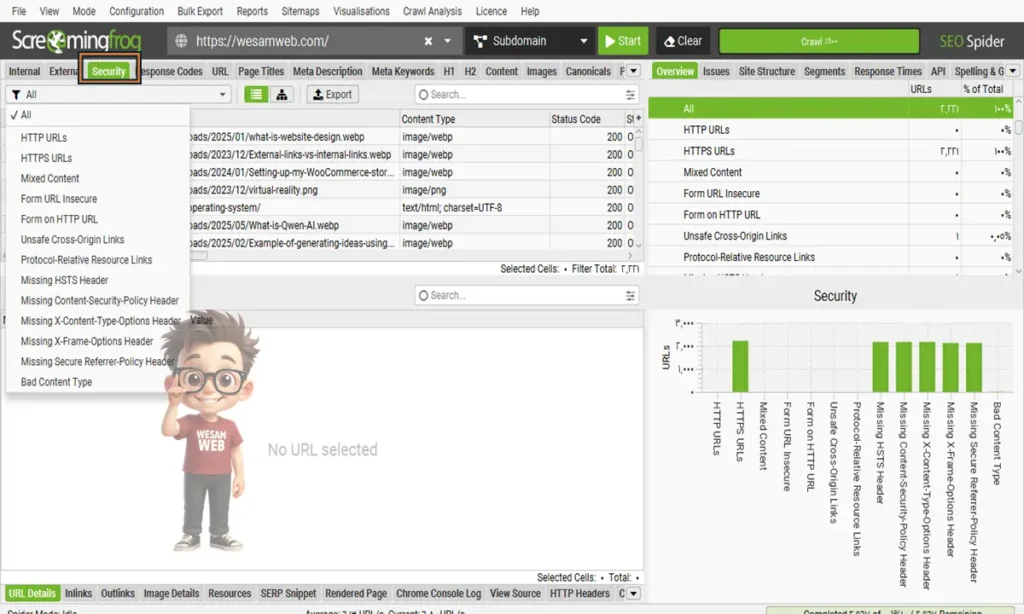This screenshot has width=1024, height=614.
Task: Open lower search filter settings icon
Action: (630, 295)
